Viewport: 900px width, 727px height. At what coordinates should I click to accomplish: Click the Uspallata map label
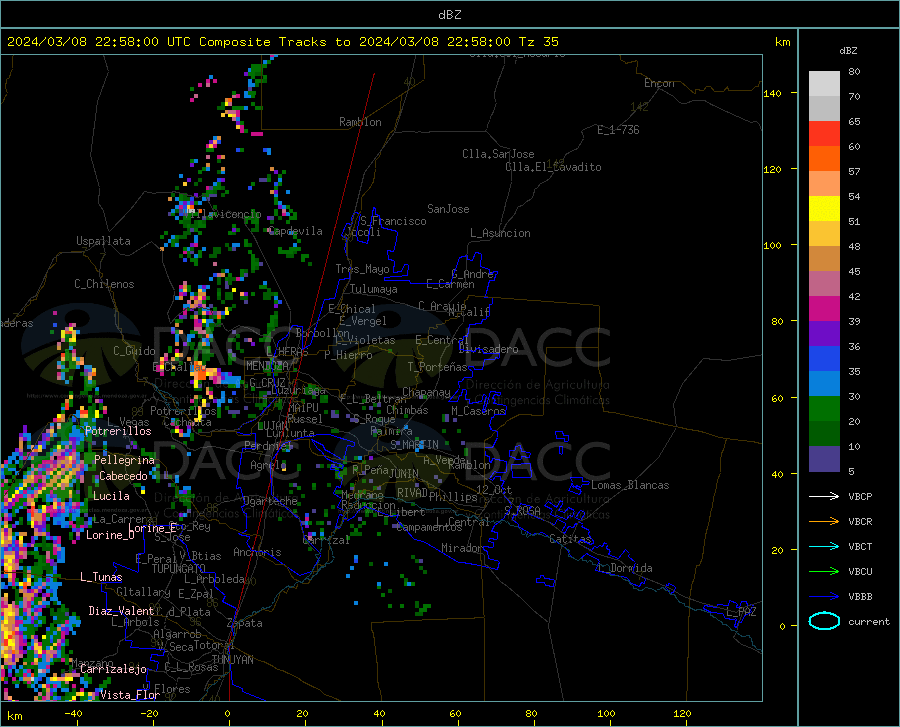(103, 241)
